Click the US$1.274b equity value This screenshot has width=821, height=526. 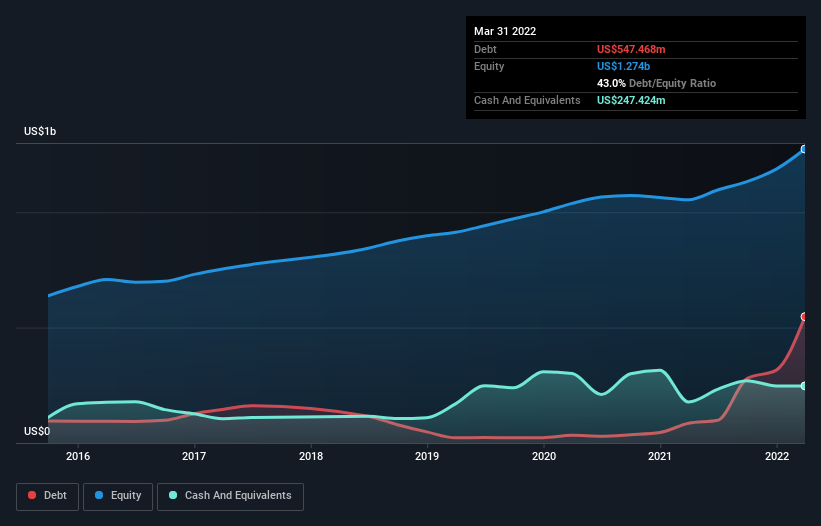[623, 66]
